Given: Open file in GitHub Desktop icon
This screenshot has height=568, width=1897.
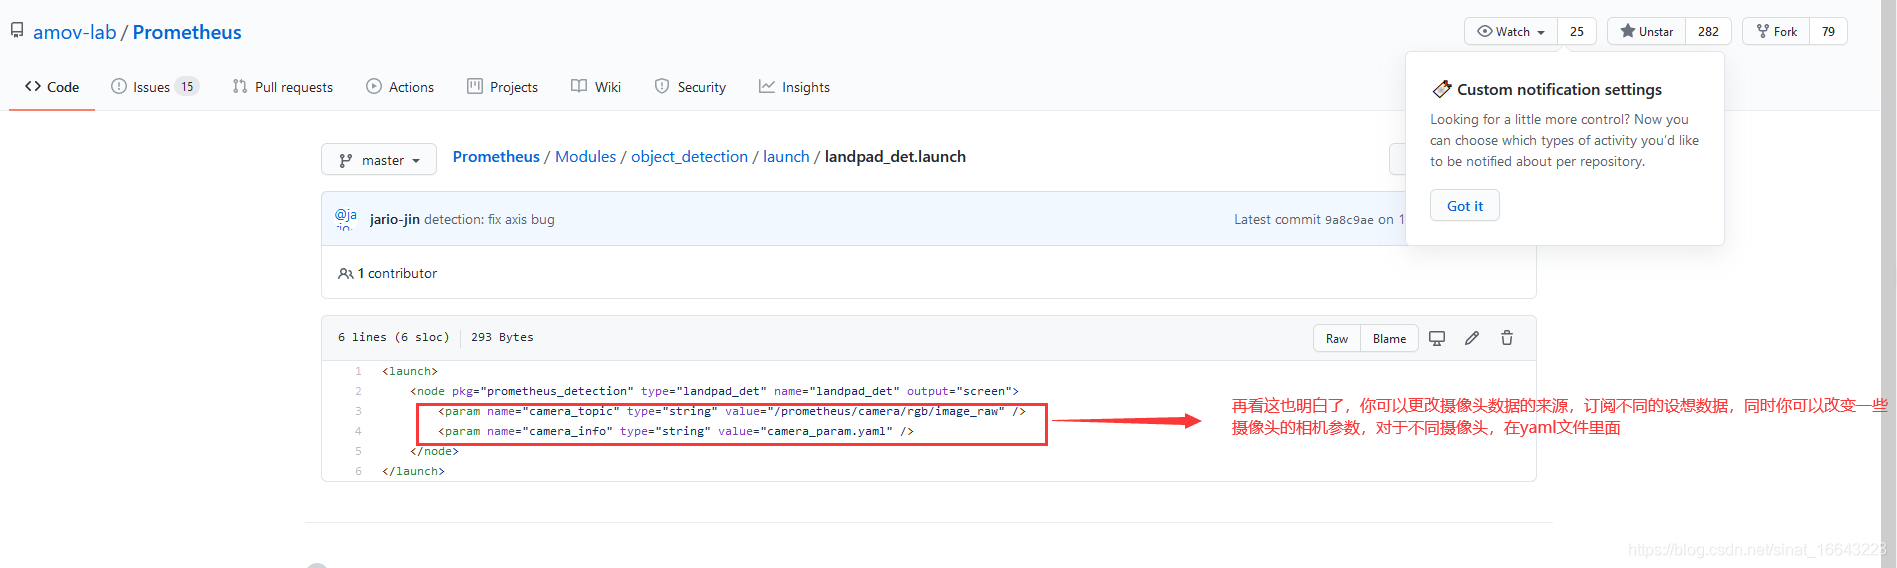Looking at the screenshot, I should [1437, 338].
